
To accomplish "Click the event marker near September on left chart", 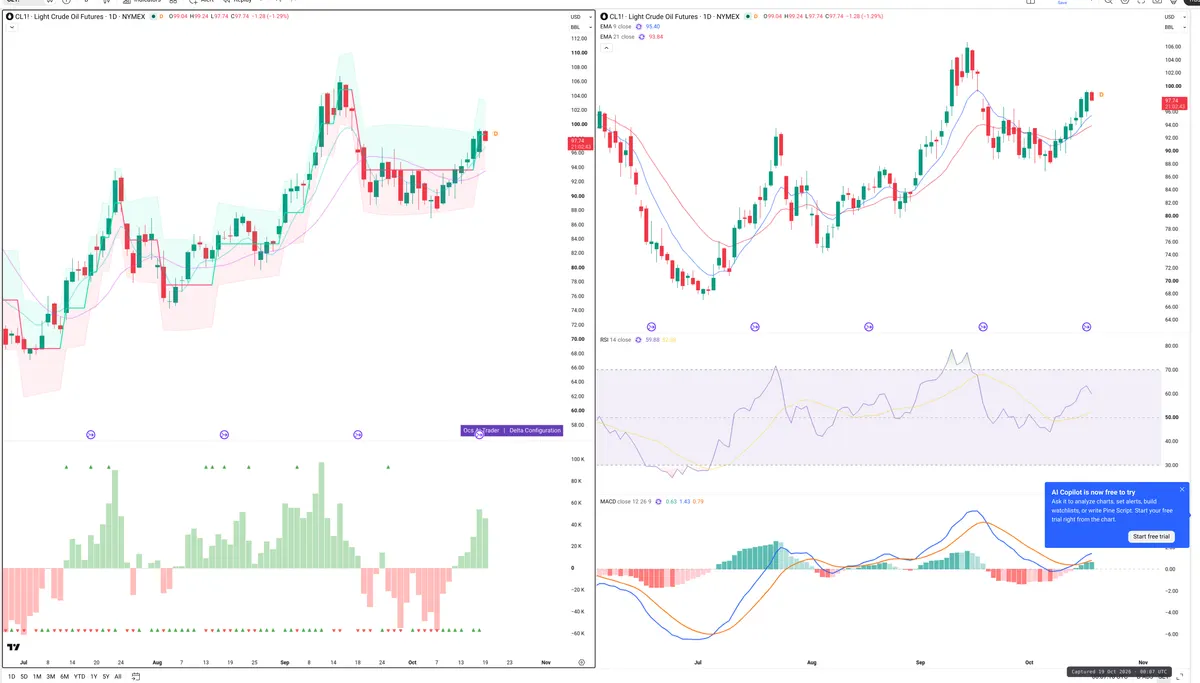I will (358, 434).
